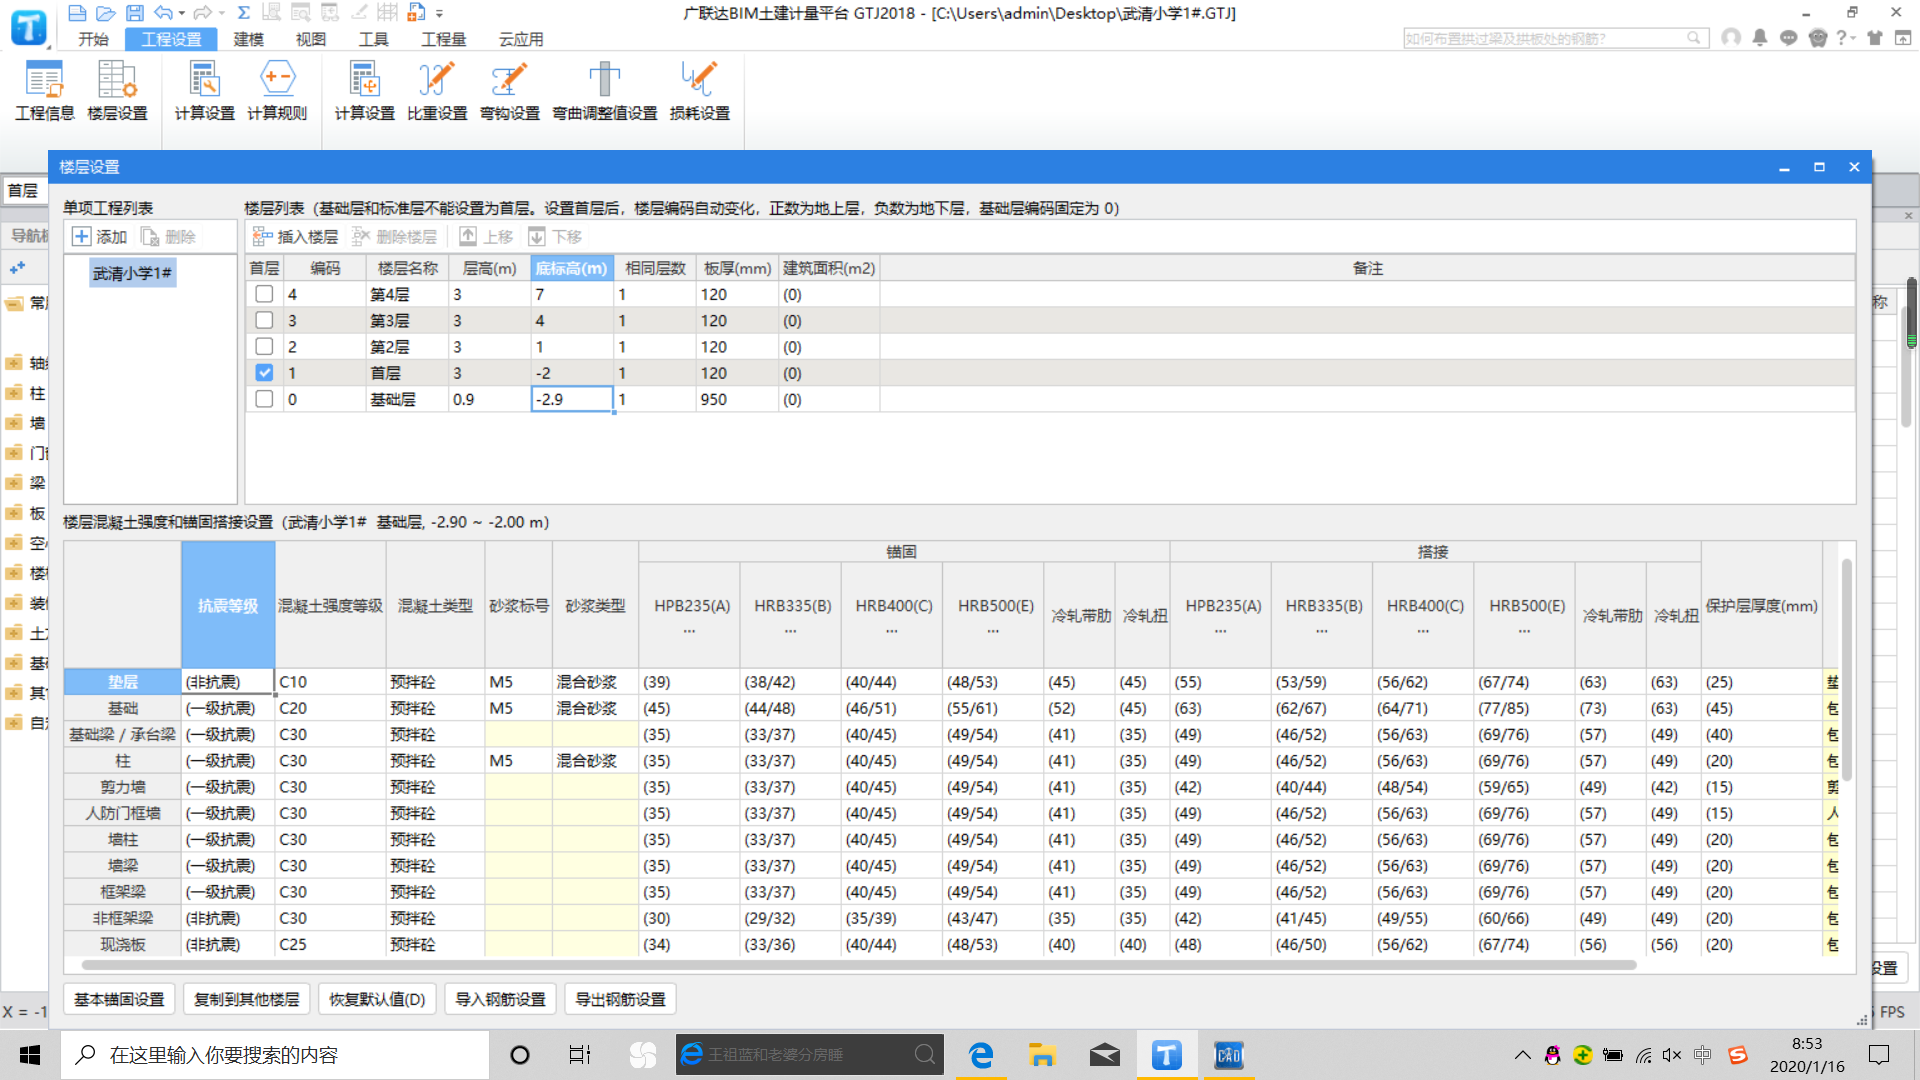Click the search magnifier in help box
The image size is (1920, 1080).
[x=1693, y=38]
